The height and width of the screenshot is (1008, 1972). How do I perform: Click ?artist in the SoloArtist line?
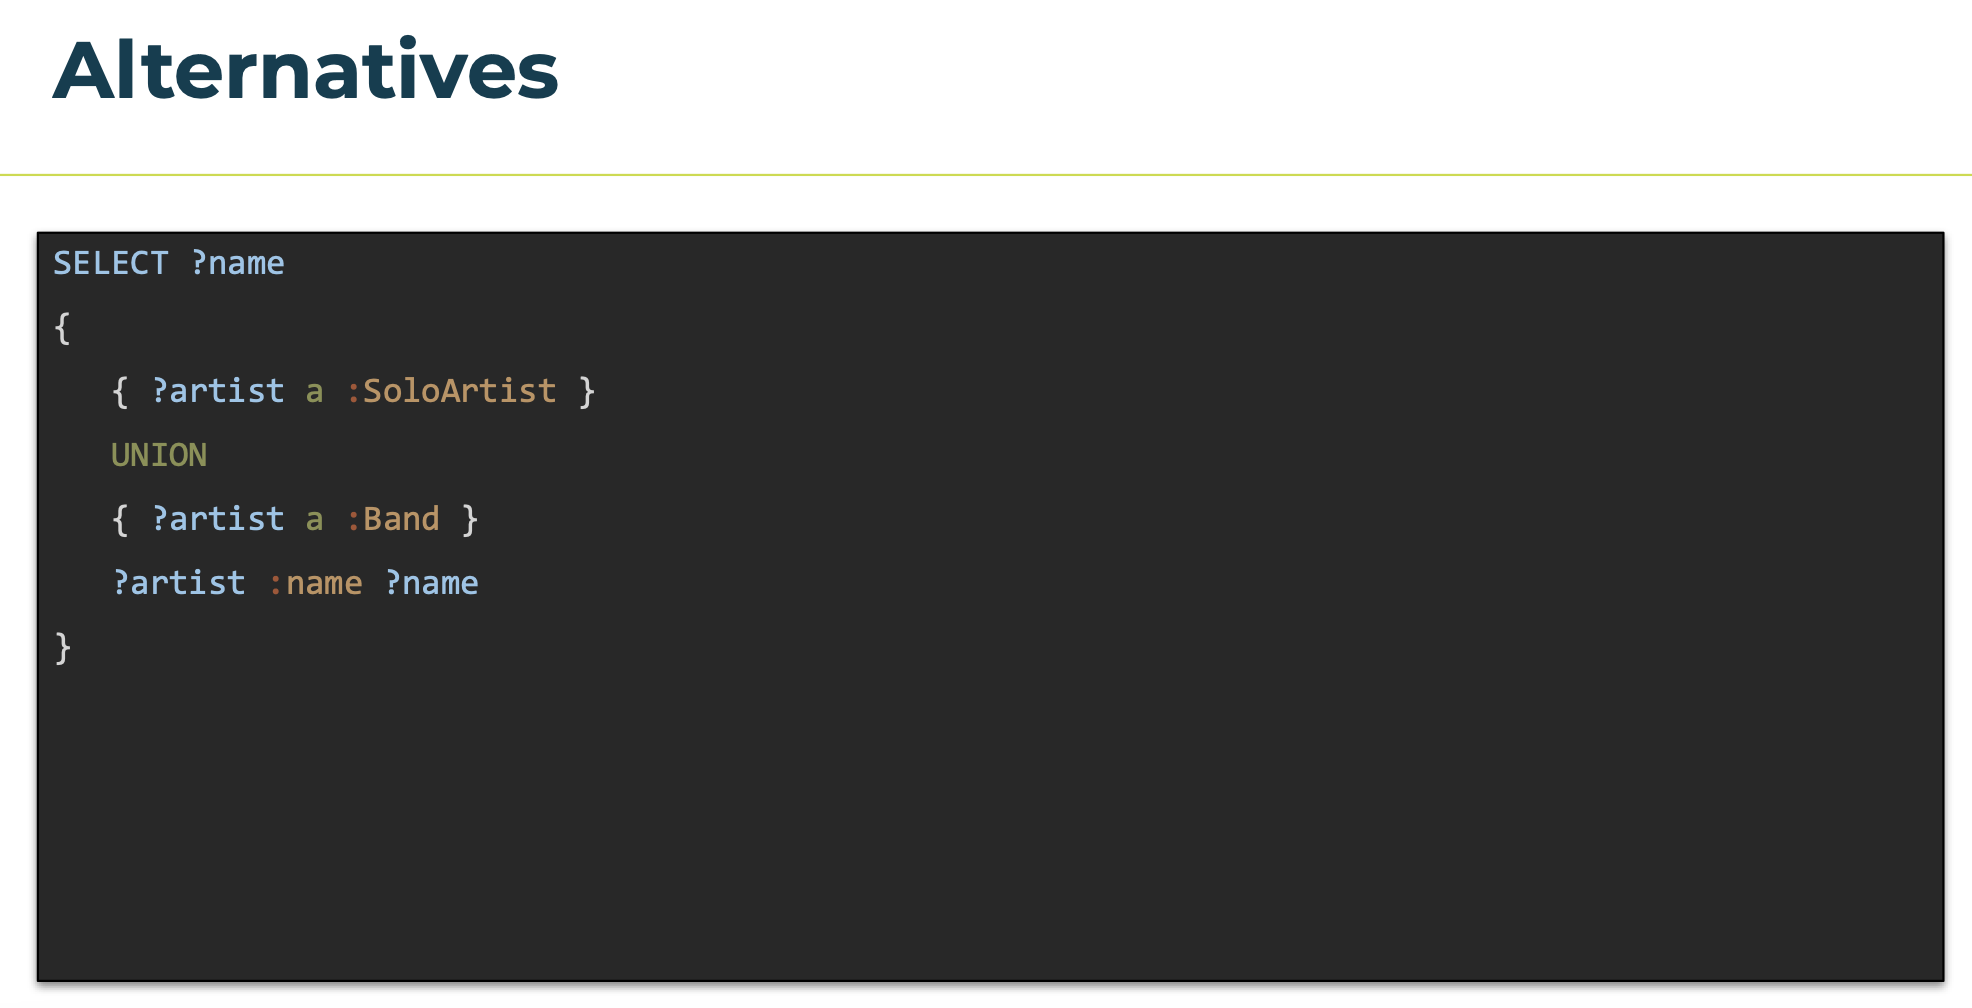[x=218, y=391]
